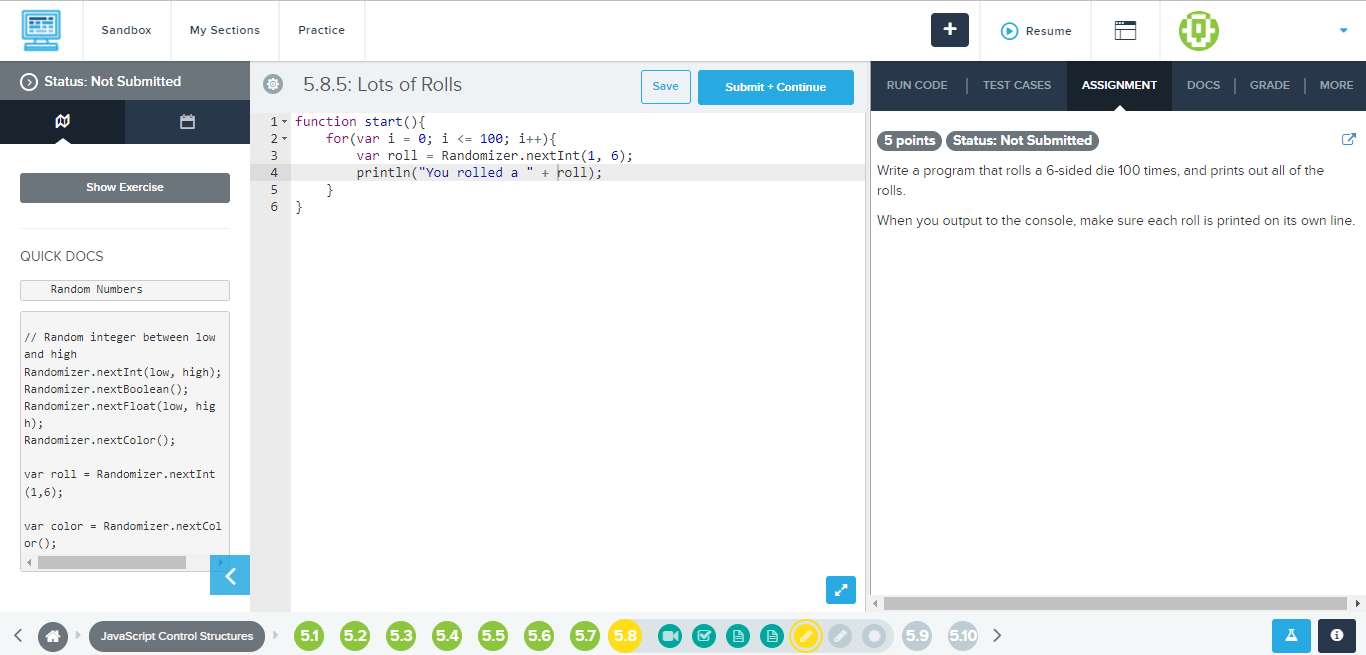Click Resume to continue the course
1366x655 pixels.
(x=1036, y=31)
